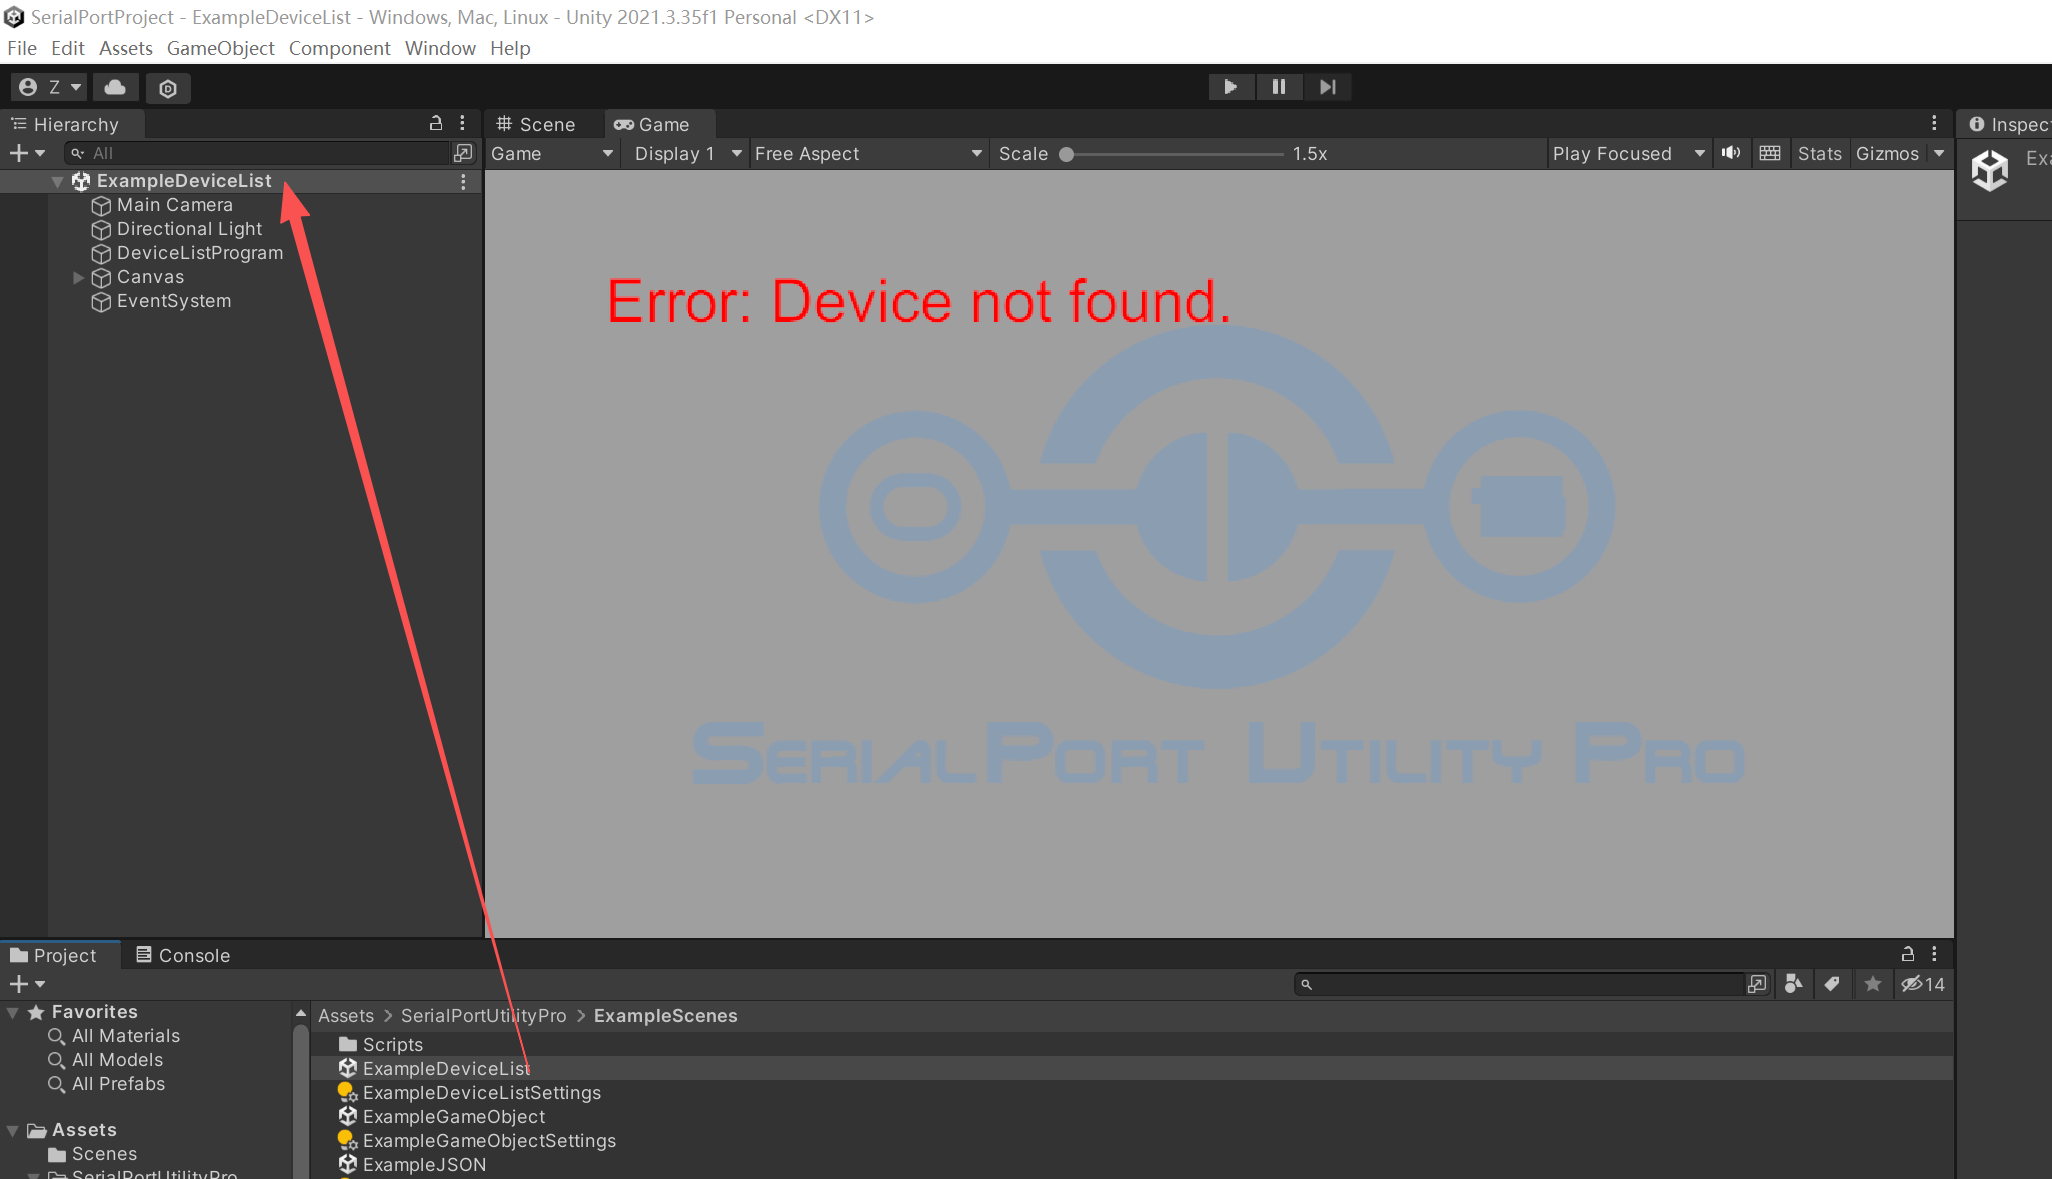Toggle the Hierarchy panel lock
Image resolution: width=2052 pixels, height=1179 pixels.
click(435, 123)
